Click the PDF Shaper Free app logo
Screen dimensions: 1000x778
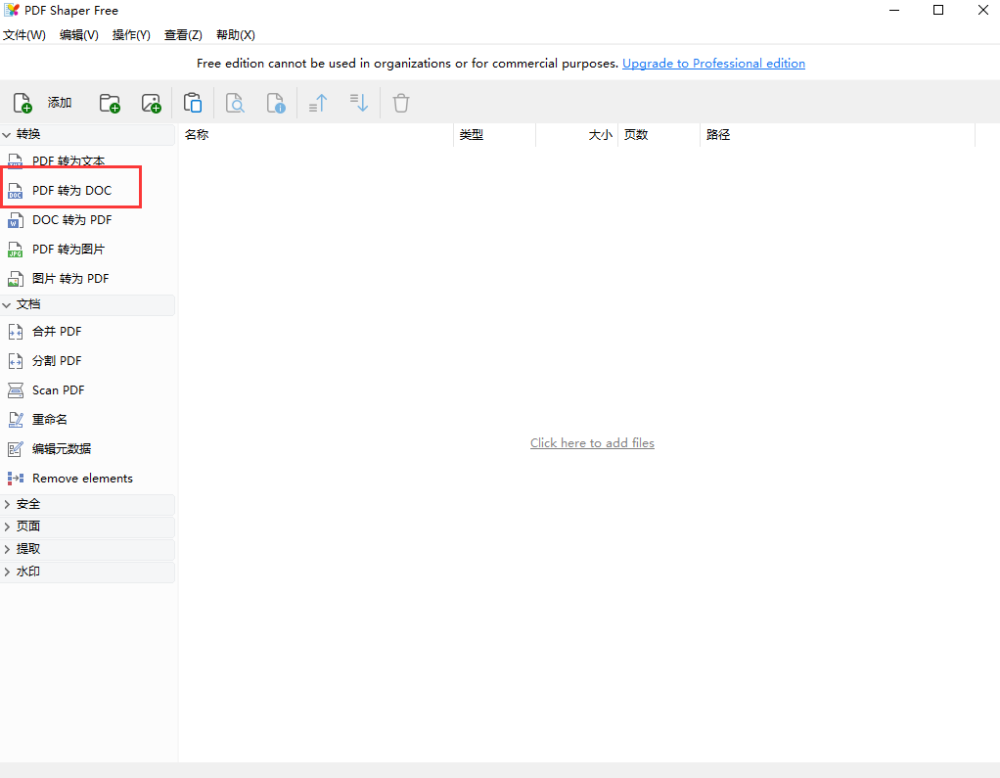click(11, 10)
